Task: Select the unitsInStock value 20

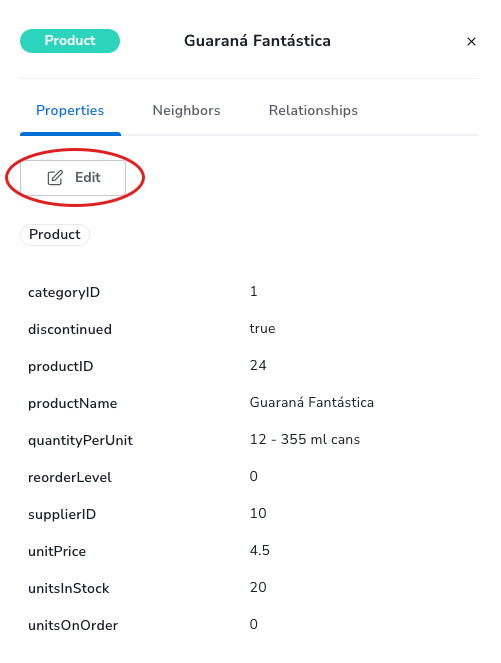Action: tap(258, 587)
